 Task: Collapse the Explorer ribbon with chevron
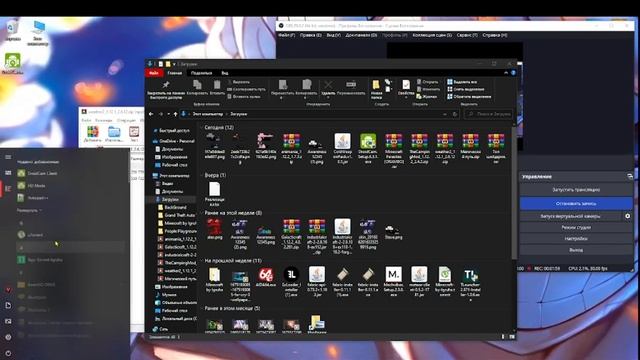coord(506,73)
